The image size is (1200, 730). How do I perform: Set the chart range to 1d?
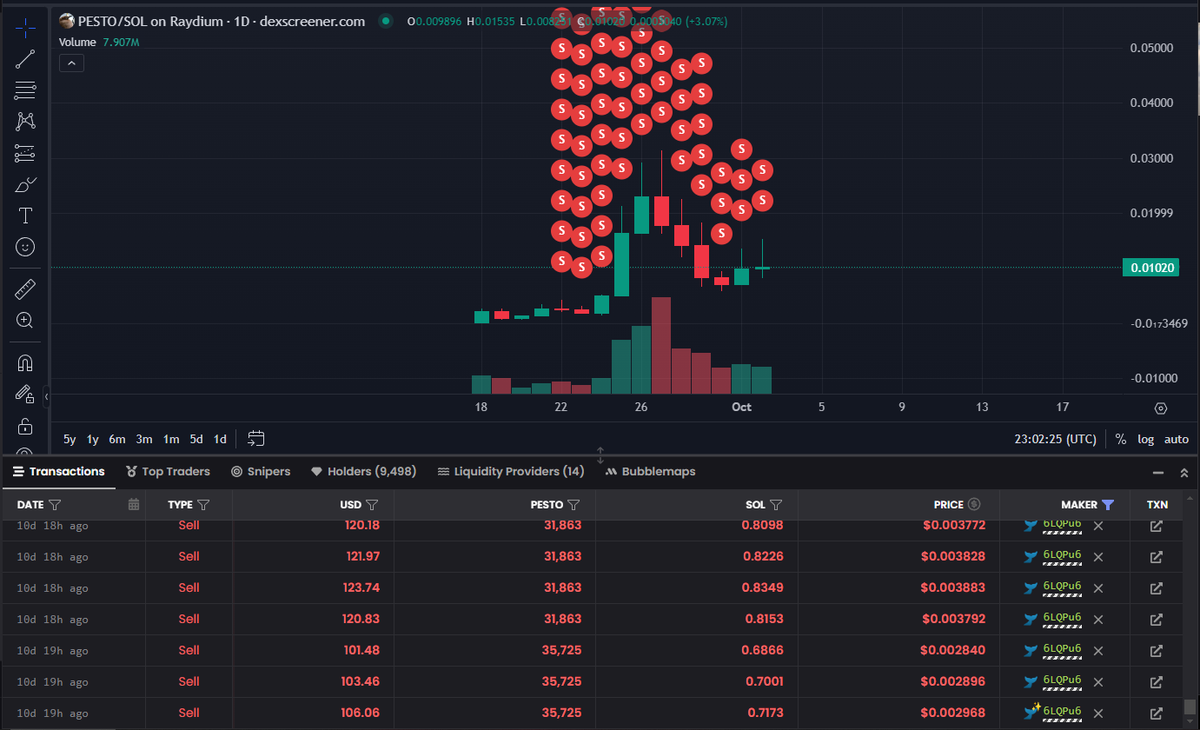point(220,439)
